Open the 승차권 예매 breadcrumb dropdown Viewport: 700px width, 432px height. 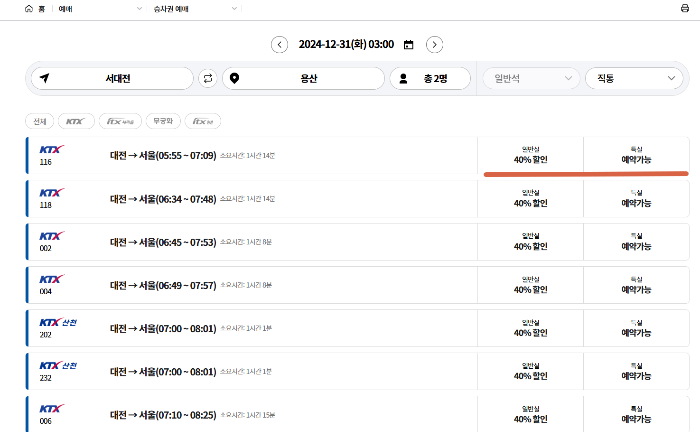[x=195, y=8]
